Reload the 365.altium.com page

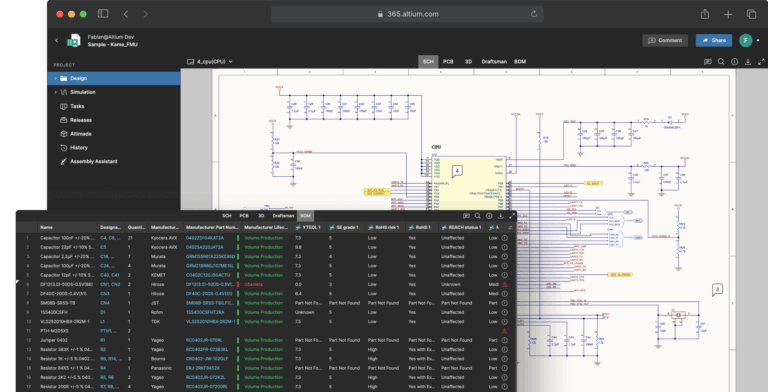[534, 14]
